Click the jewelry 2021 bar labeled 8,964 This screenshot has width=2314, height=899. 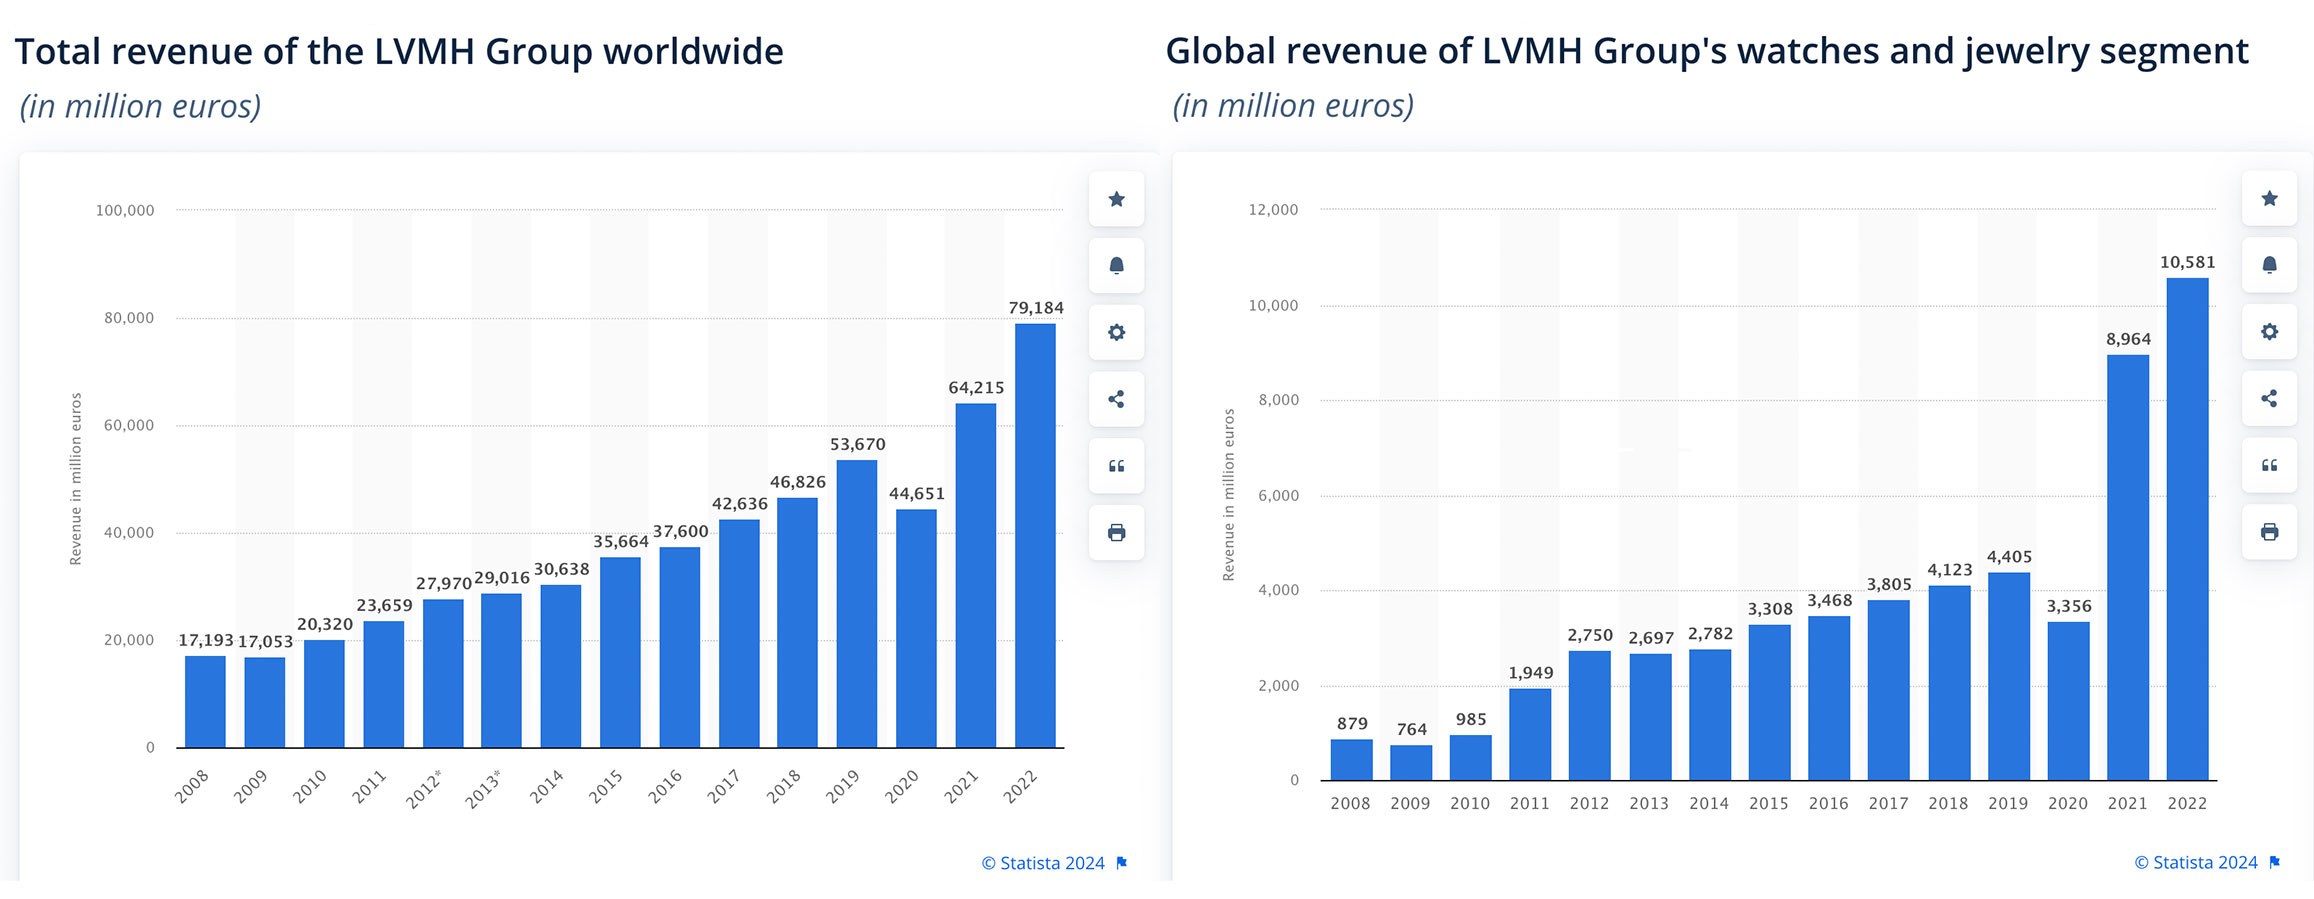(x=2128, y=567)
